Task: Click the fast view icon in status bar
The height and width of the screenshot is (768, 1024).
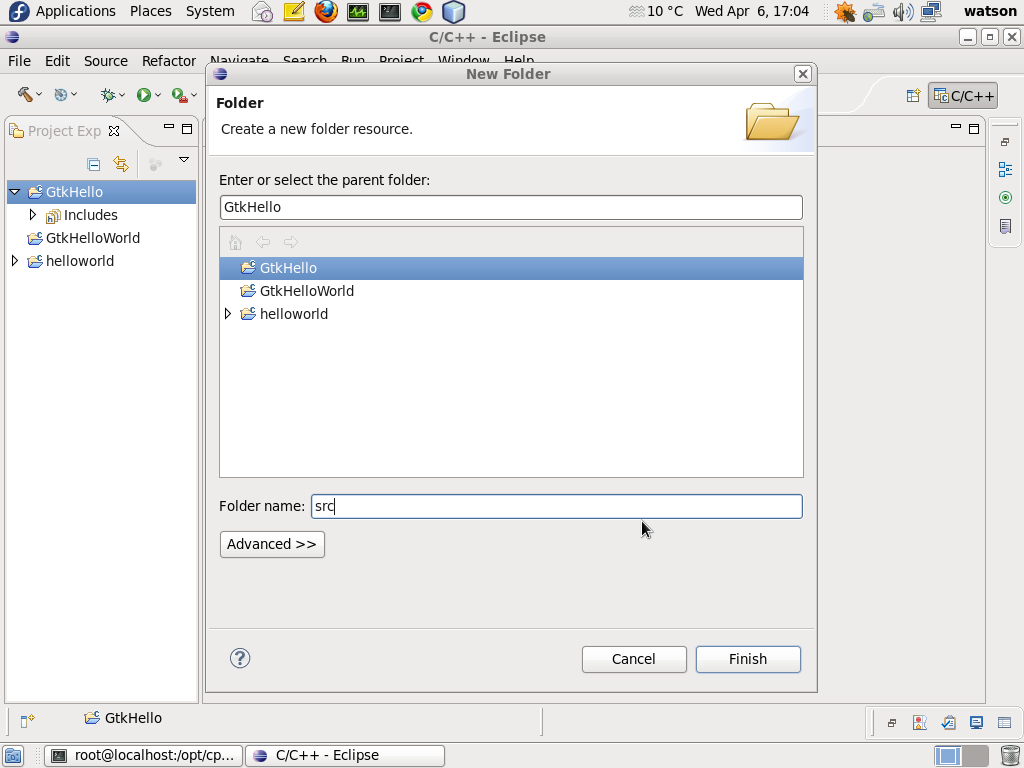Action: tap(27, 721)
